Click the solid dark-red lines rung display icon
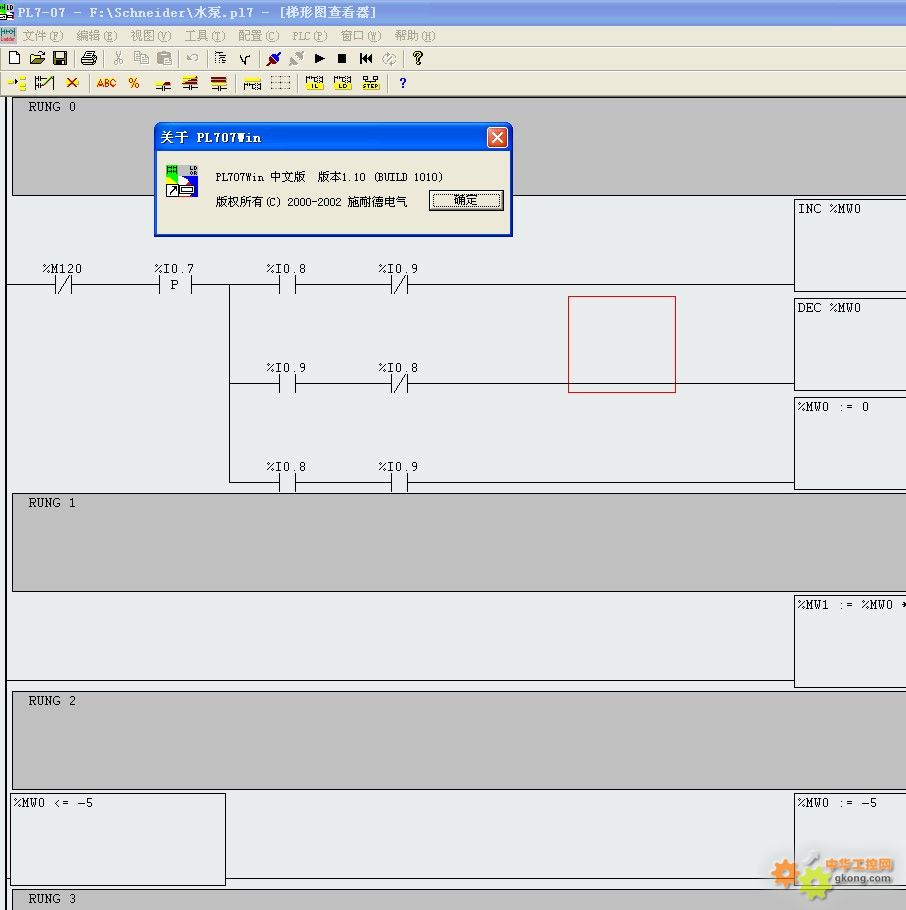This screenshot has height=910, width=906. pos(219,83)
